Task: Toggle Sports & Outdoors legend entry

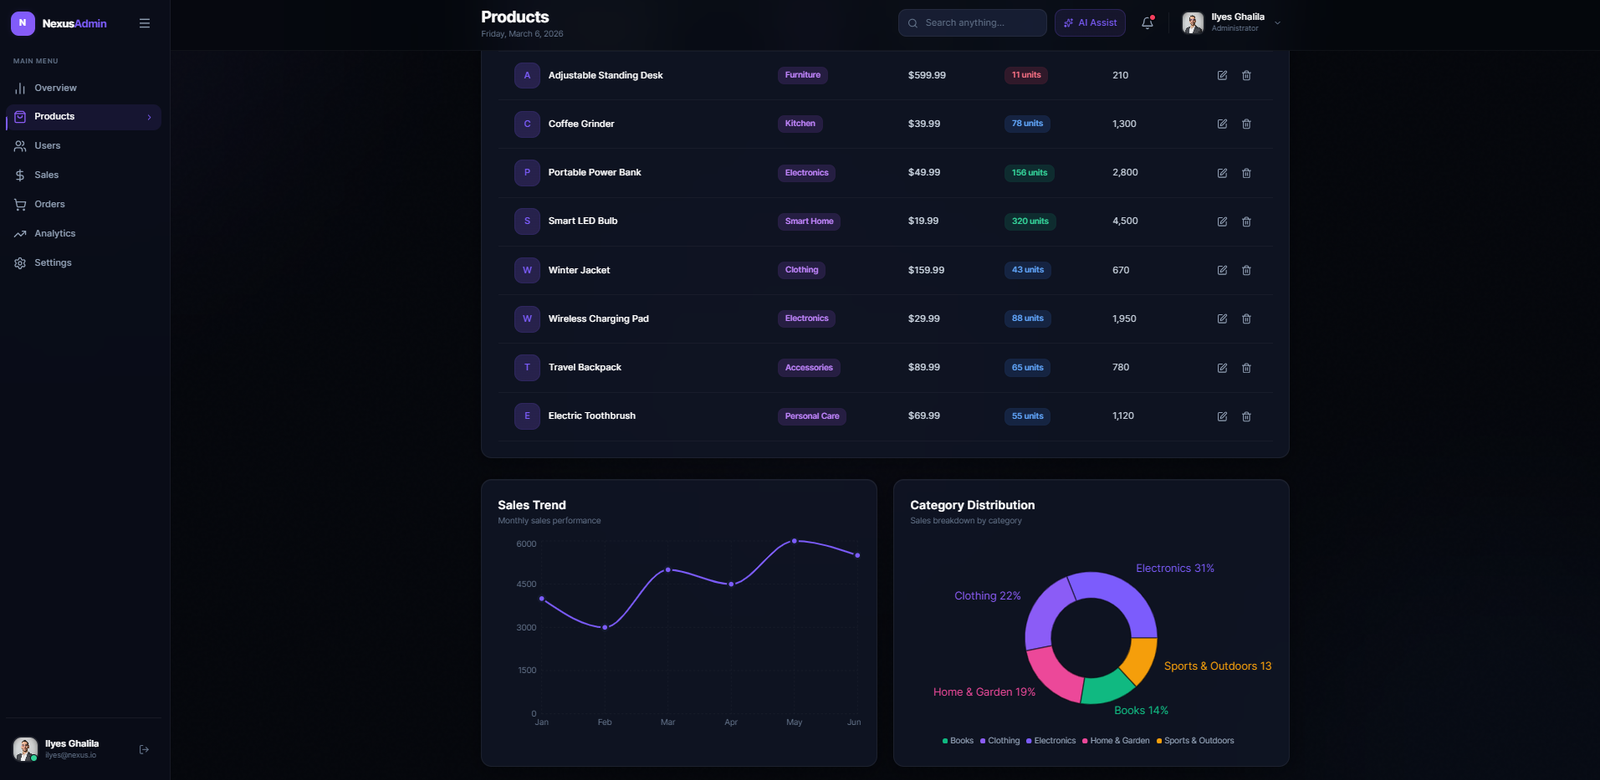Action: pyautogui.click(x=1195, y=741)
